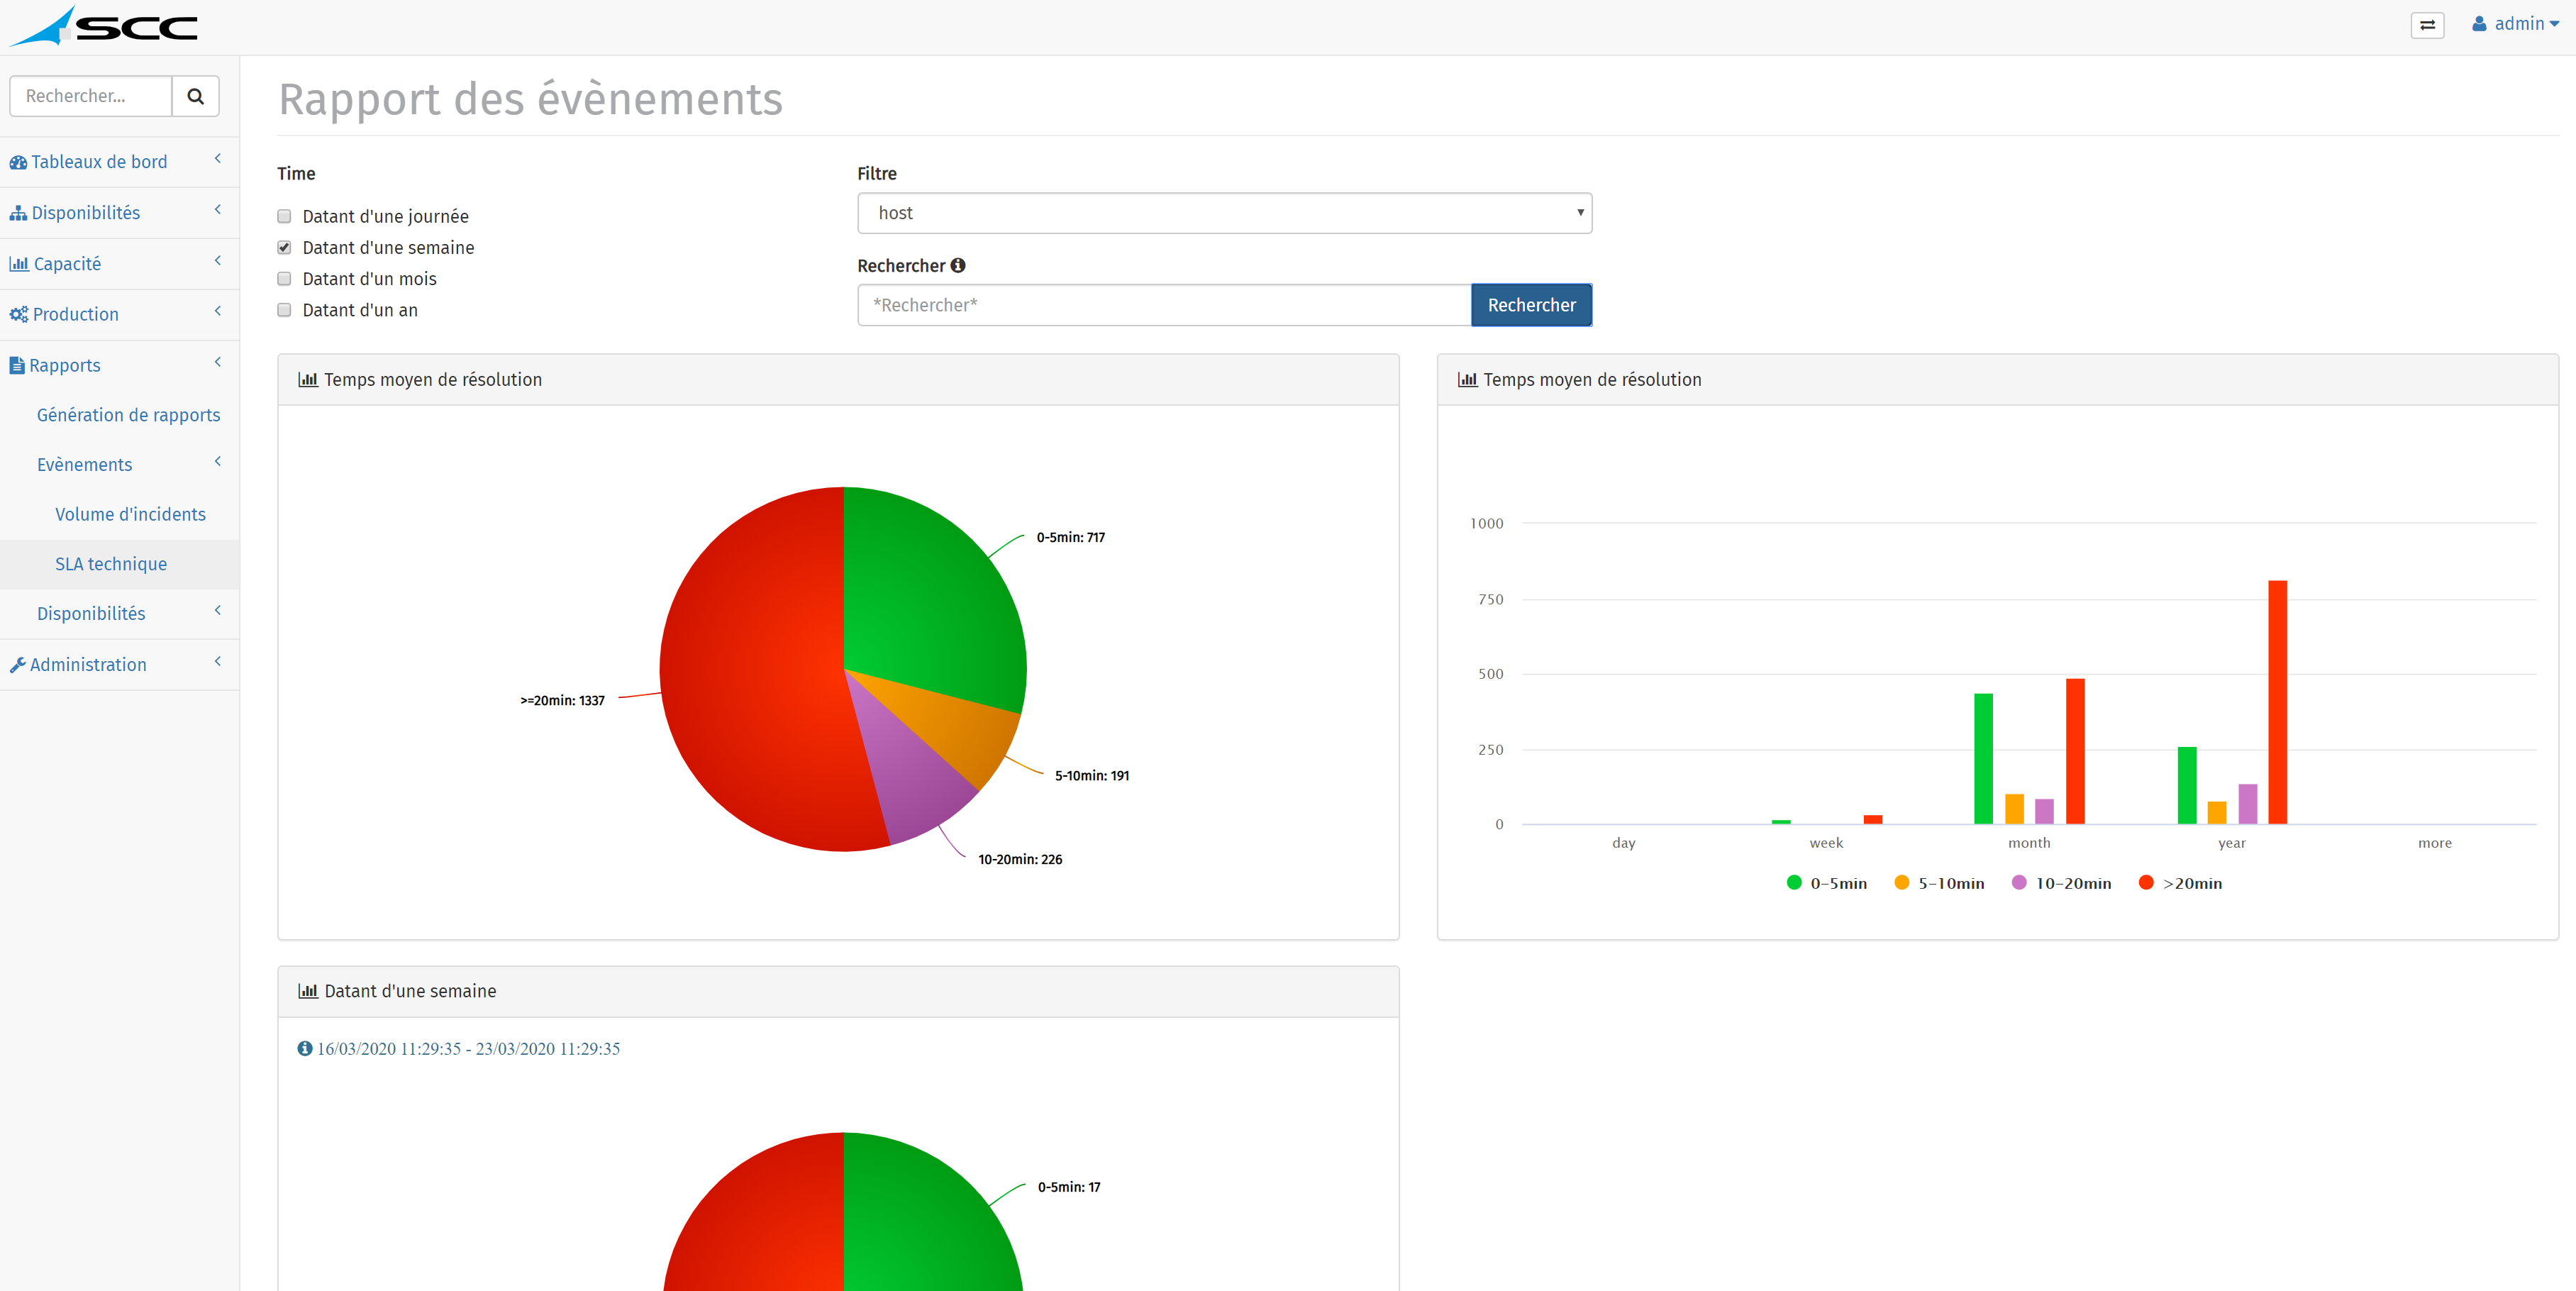Click the Production gears icon
The image size is (2576, 1291).
click(x=19, y=314)
